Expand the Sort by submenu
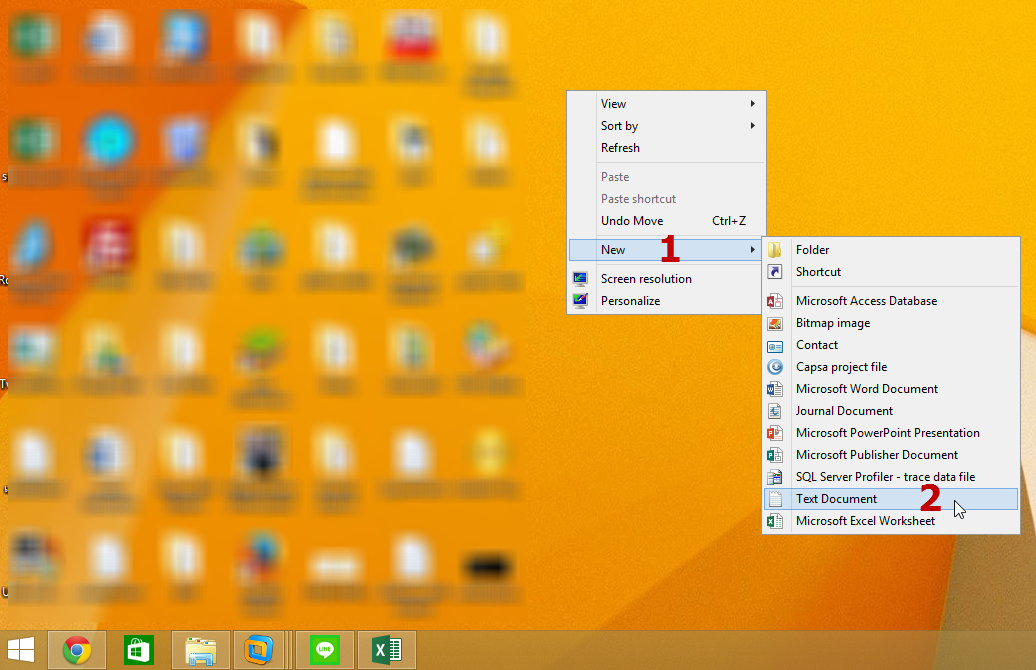This screenshot has width=1036, height=670. (x=620, y=125)
